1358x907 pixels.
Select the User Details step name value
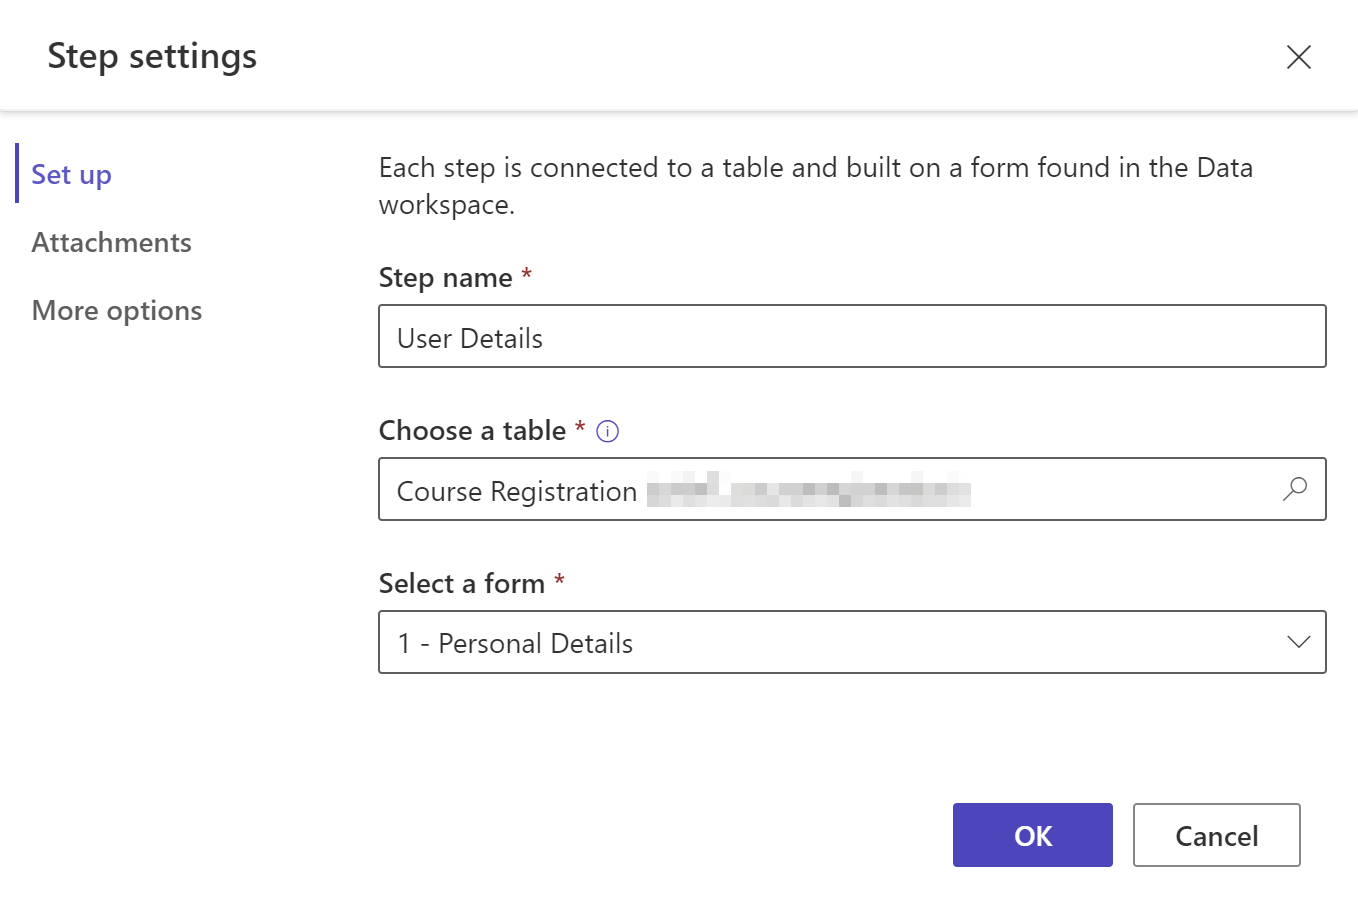coord(469,337)
